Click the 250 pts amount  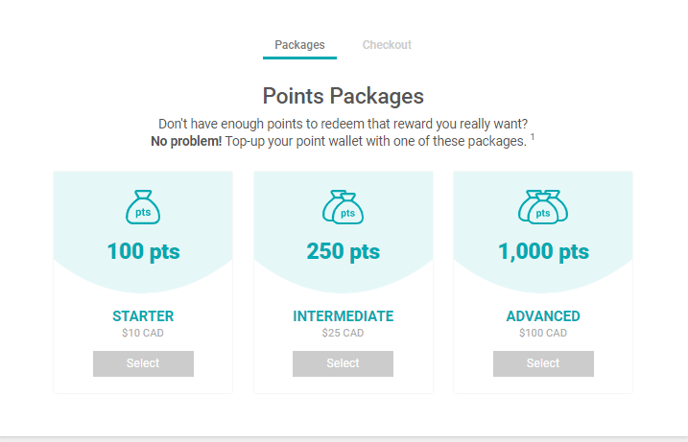tap(343, 251)
